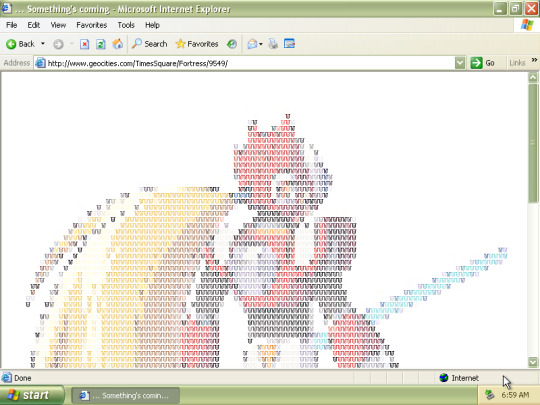Click the page icon in the address bar
Screen dimensions: 540x405
[x=40, y=63]
